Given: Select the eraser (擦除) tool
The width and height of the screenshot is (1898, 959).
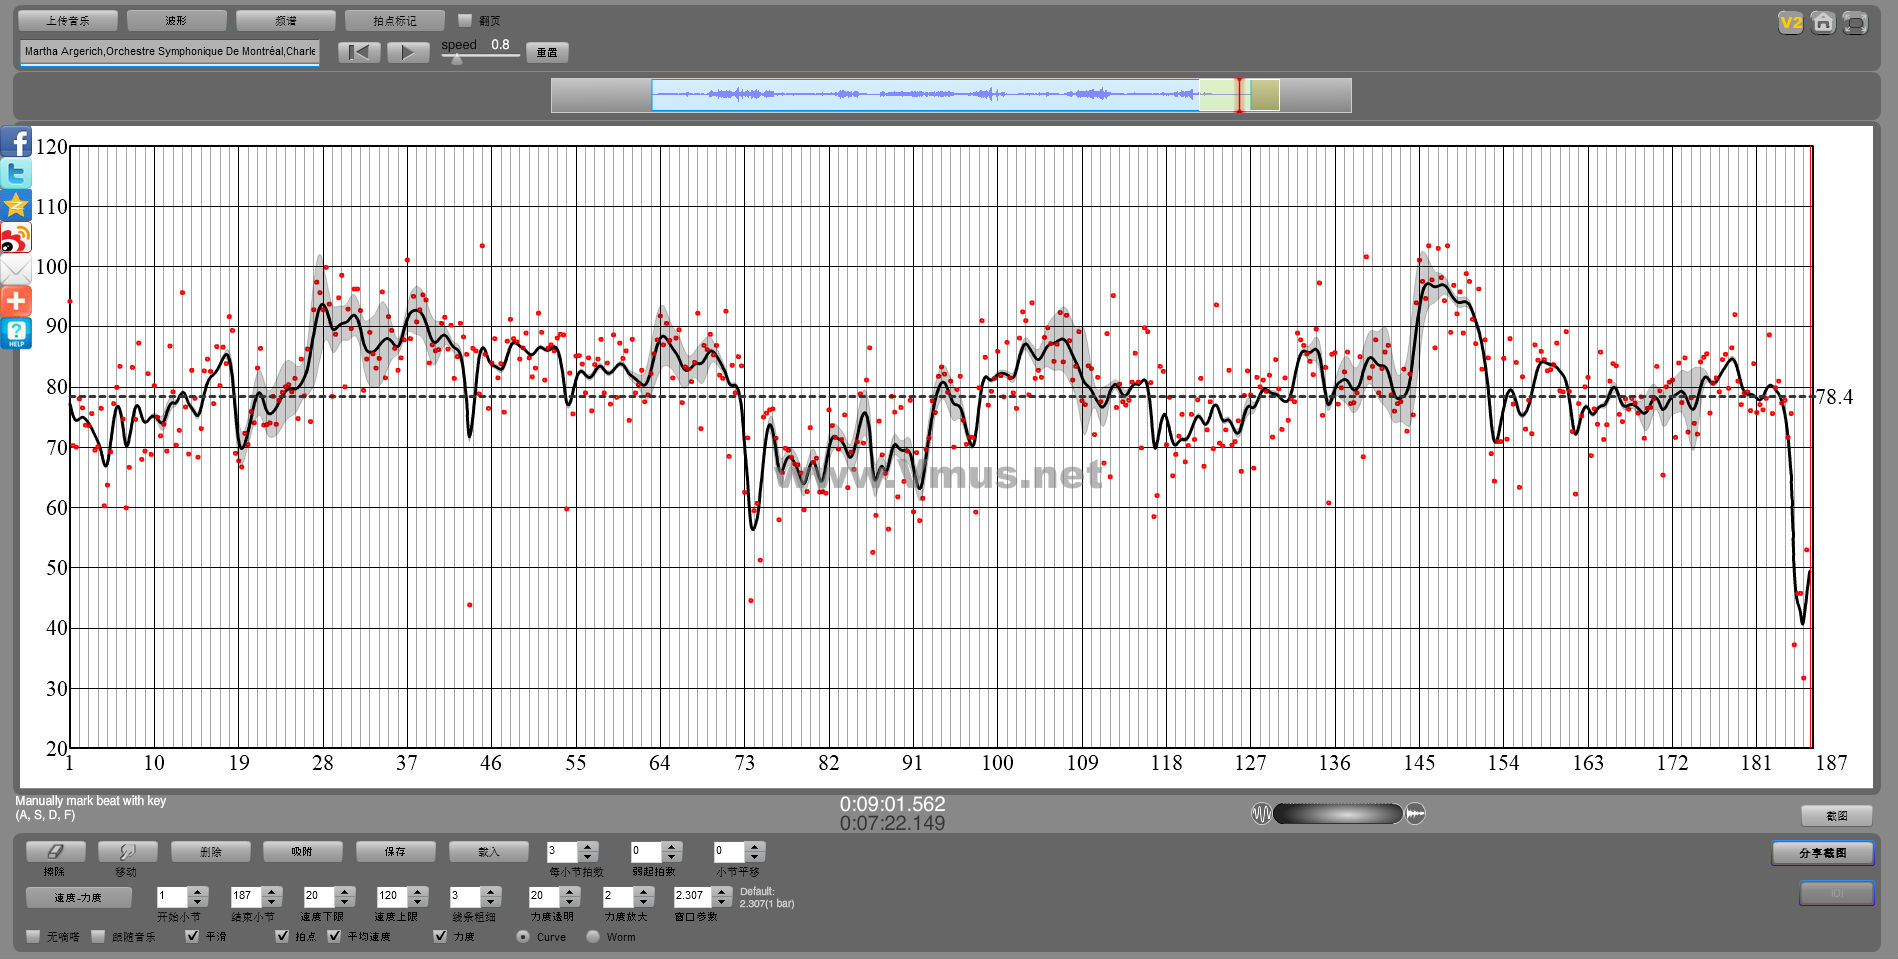Looking at the screenshot, I should coord(55,851).
